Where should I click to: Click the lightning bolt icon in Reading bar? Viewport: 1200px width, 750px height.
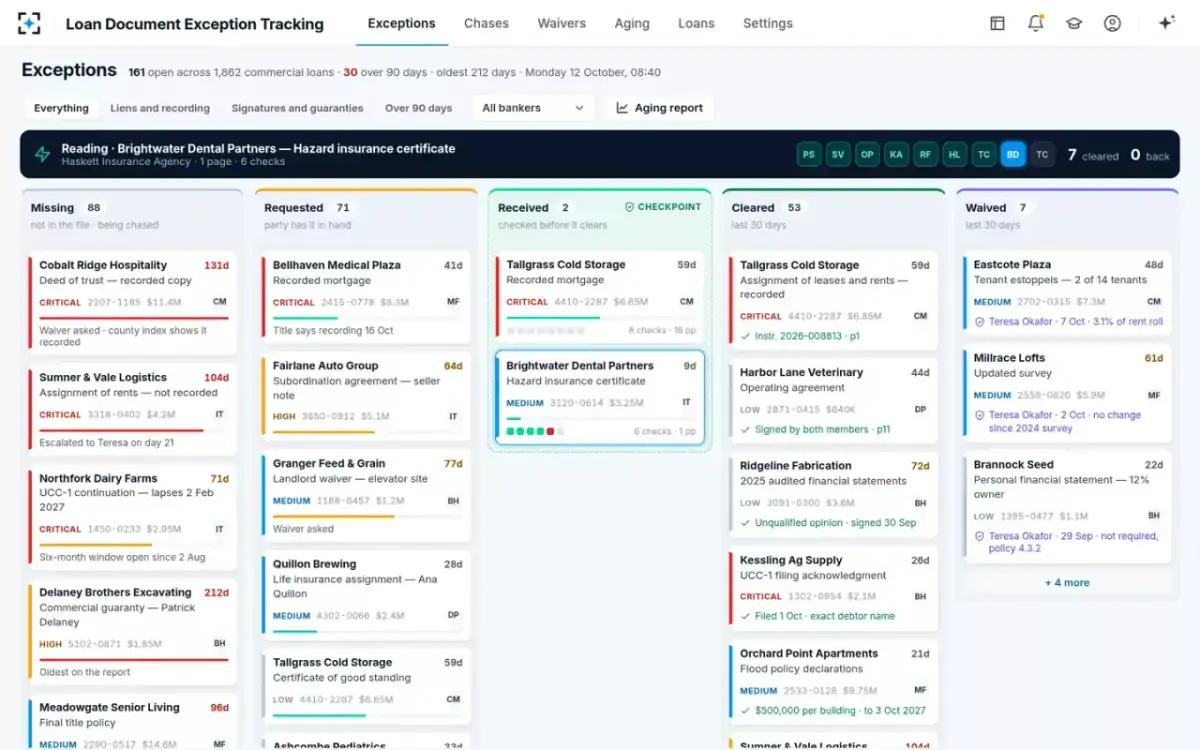[43, 154]
